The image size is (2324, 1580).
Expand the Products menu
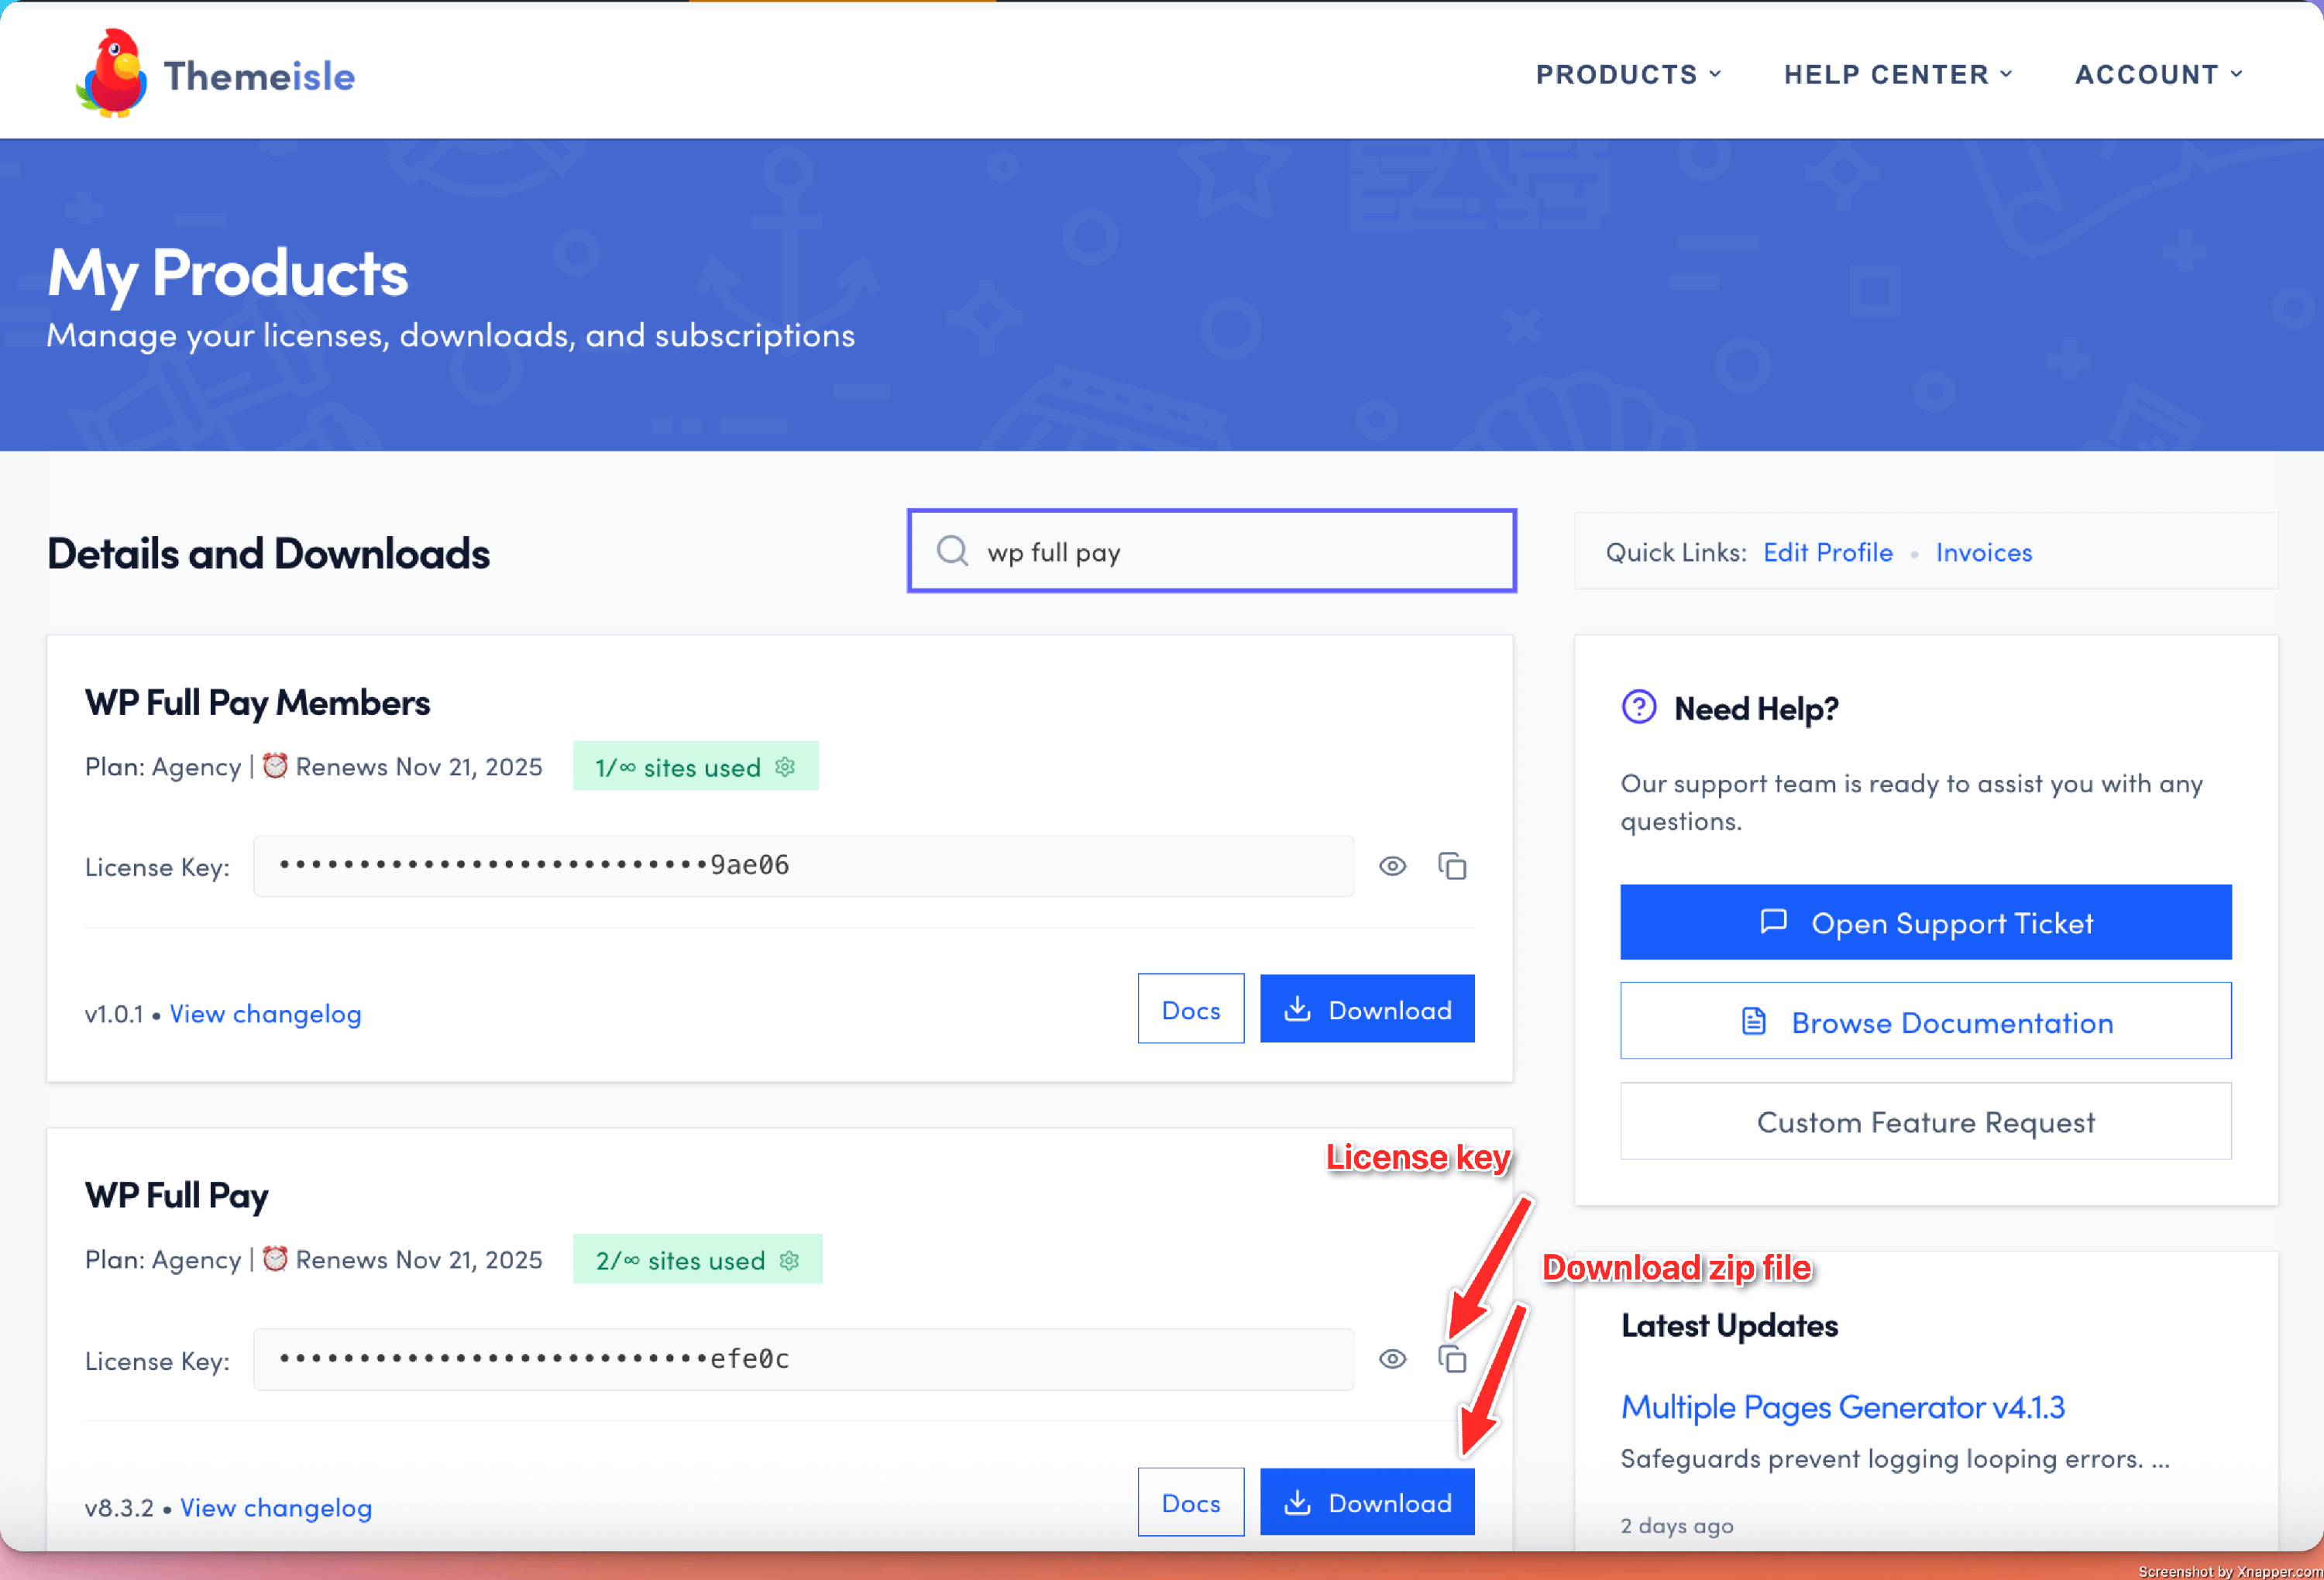1627,75
